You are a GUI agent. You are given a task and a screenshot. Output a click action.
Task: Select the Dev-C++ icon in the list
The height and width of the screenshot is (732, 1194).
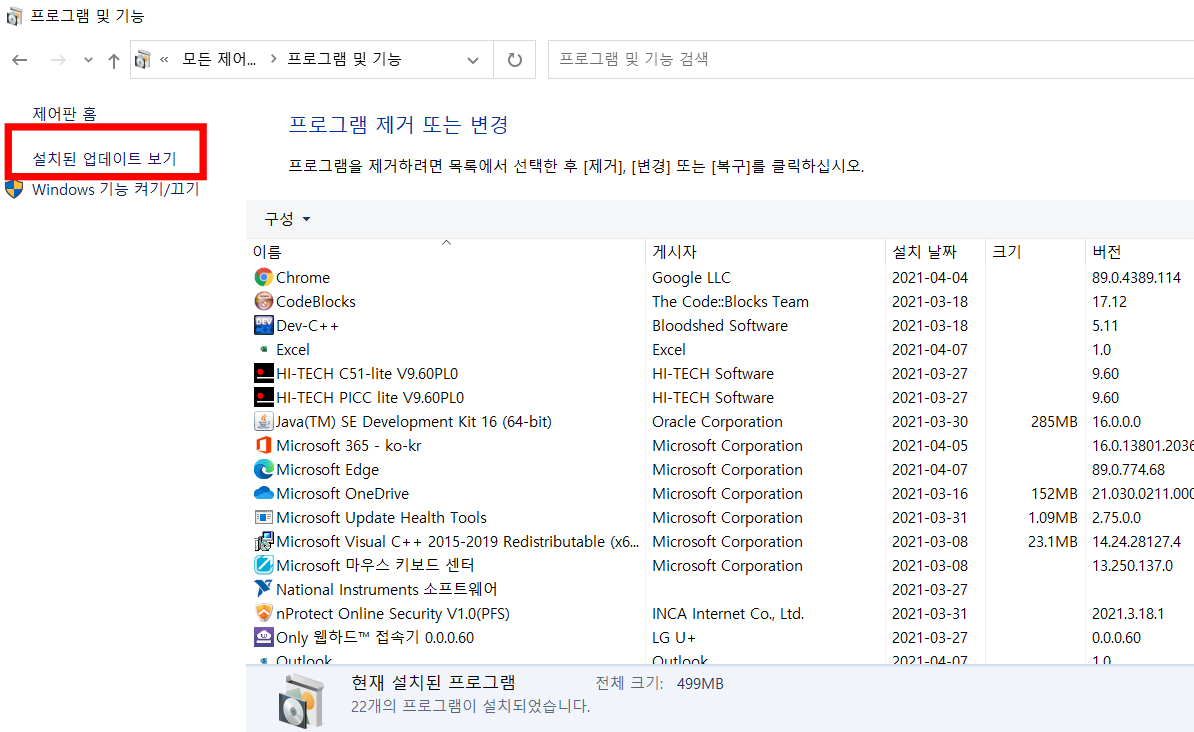point(263,325)
